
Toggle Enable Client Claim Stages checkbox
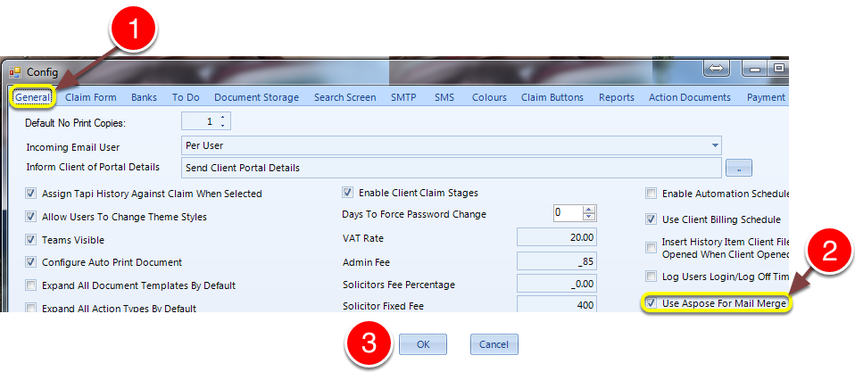tap(347, 192)
